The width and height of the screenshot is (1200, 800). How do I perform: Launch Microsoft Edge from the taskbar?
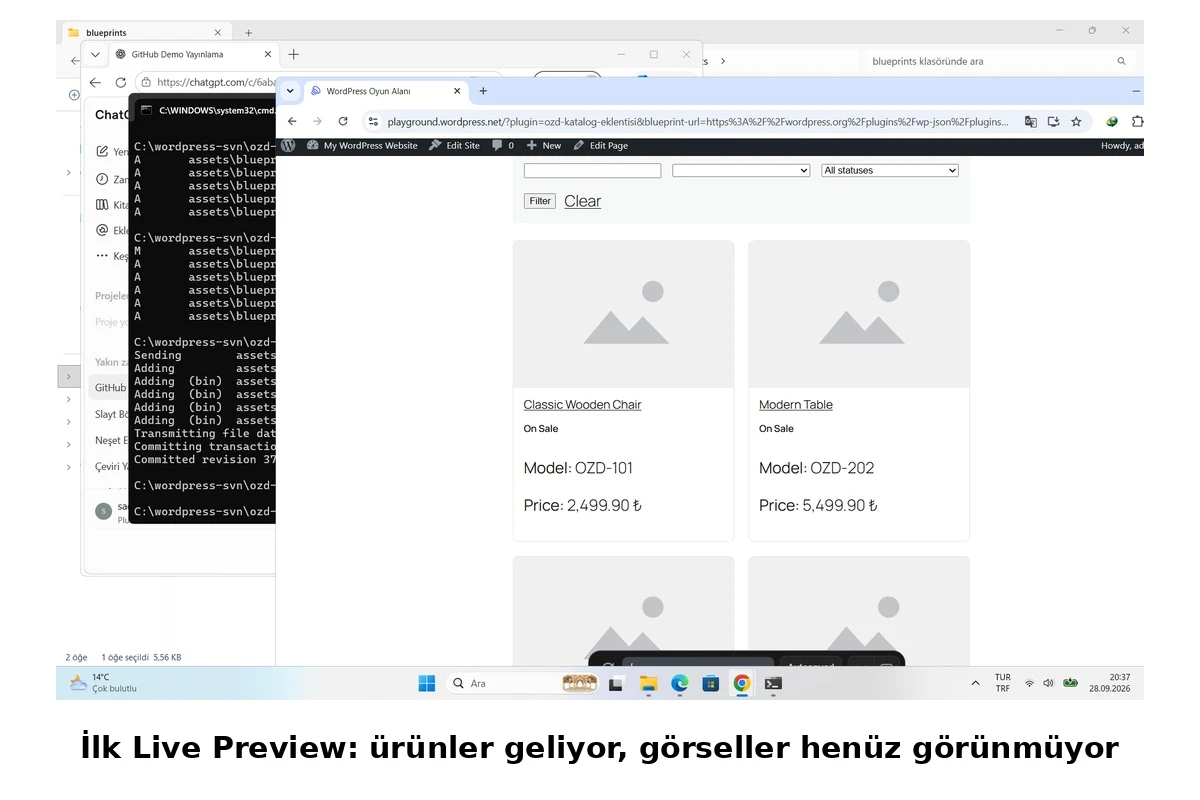[x=680, y=683]
